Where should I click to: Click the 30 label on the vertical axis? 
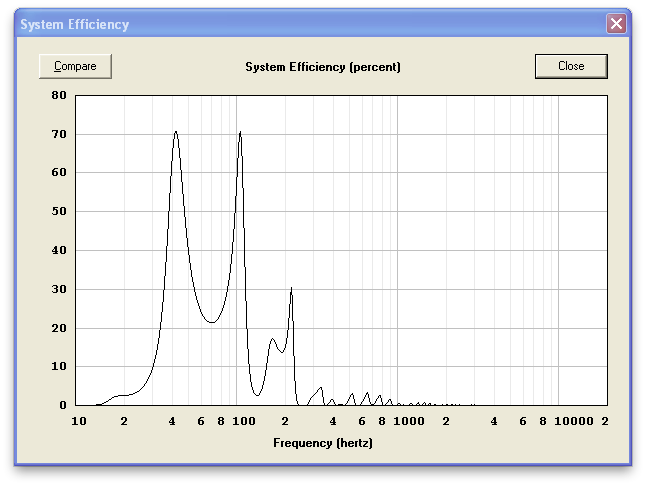59,289
